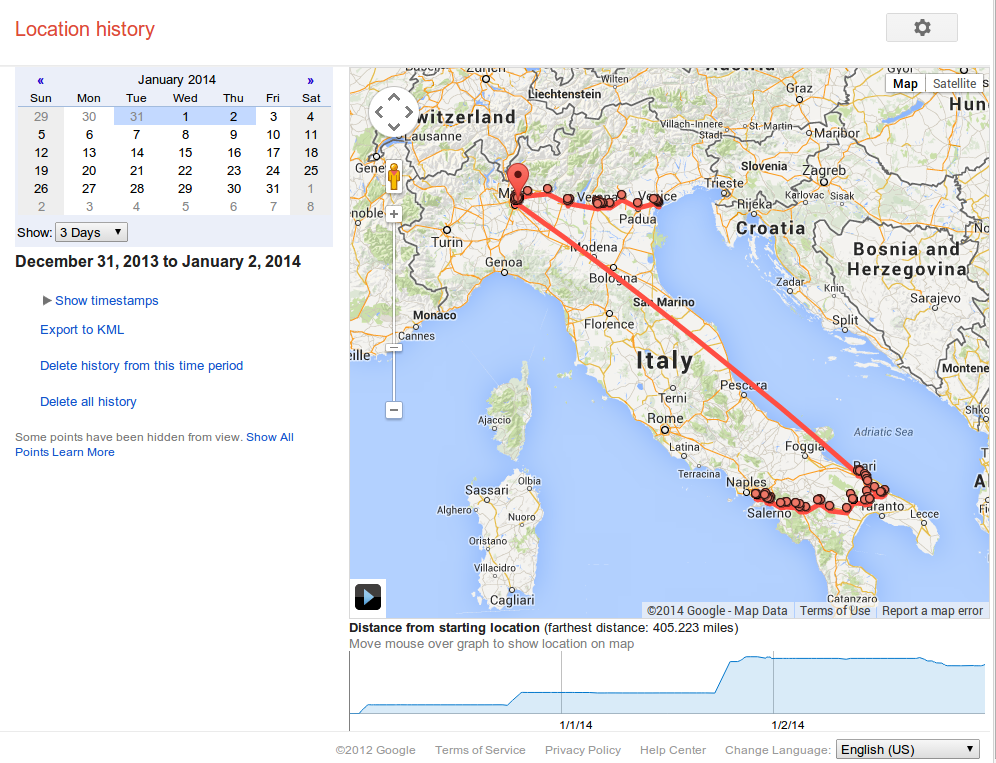This screenshot has width=996, height=763.
Task: Click the Bari location point on map
Action: coord(859,470)
